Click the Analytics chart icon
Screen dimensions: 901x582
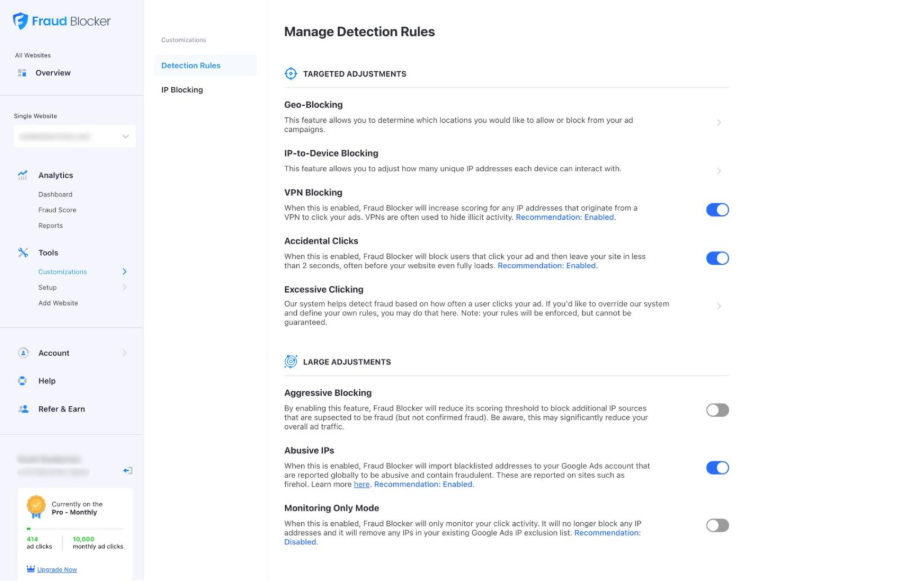tap(22, 175)
